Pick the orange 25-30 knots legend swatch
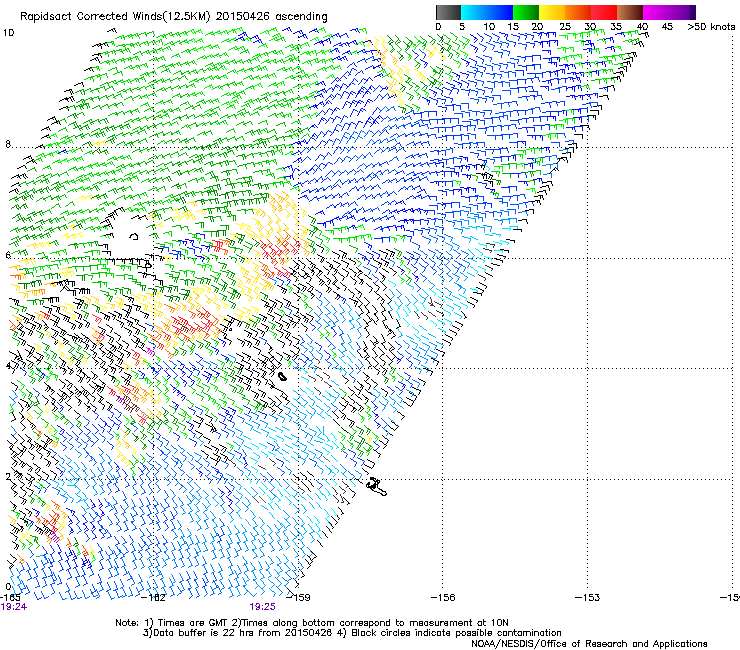 coord(578,12)
